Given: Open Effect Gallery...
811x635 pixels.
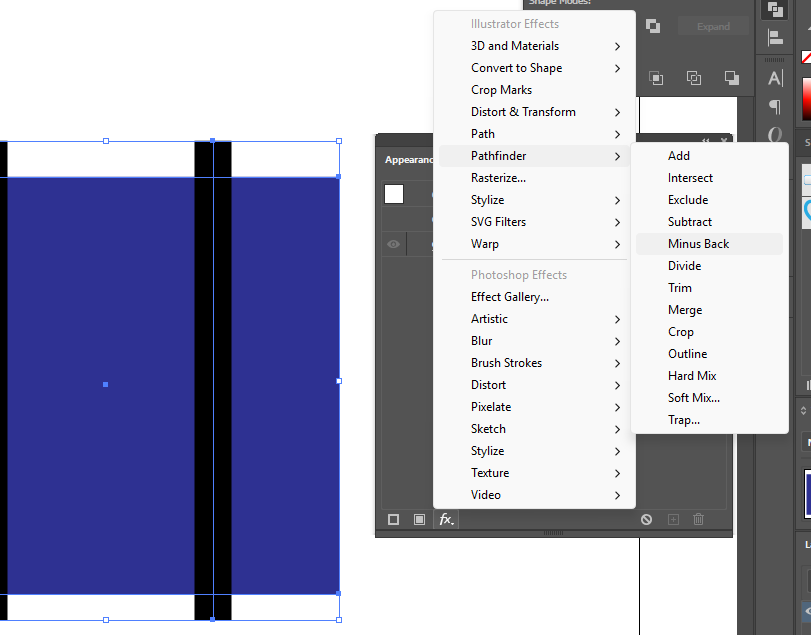Looking at the screenshot, I should click(x=534, y=297).
